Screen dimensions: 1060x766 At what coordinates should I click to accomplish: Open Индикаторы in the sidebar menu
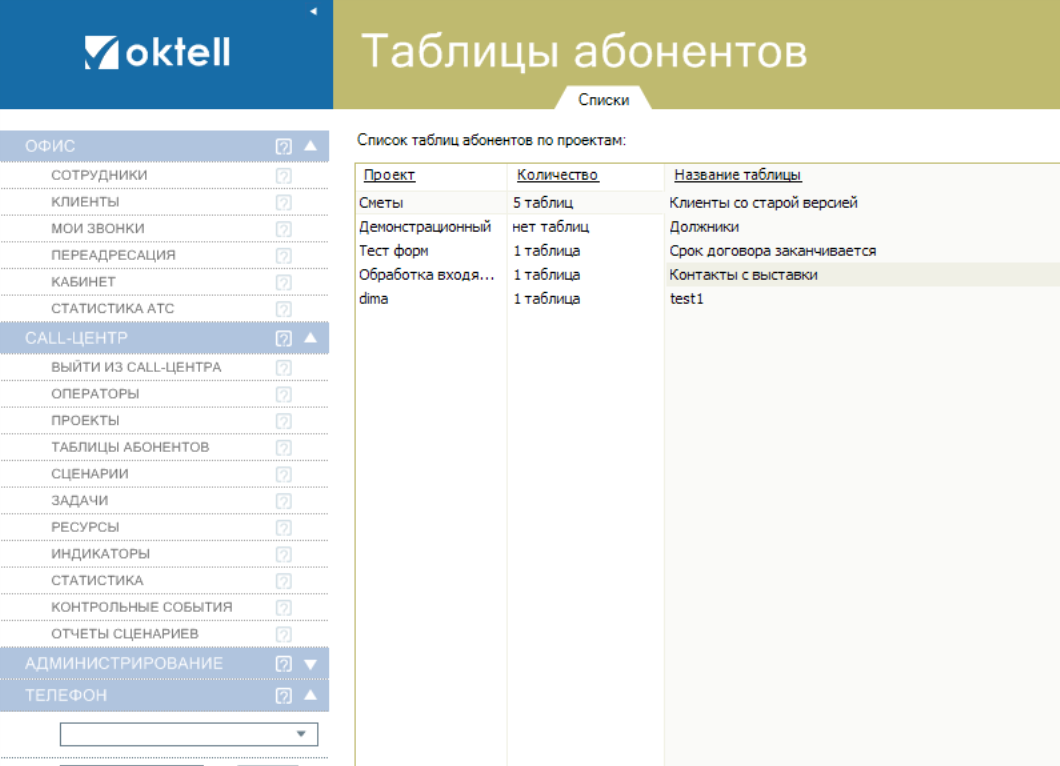tap(100, 554)
